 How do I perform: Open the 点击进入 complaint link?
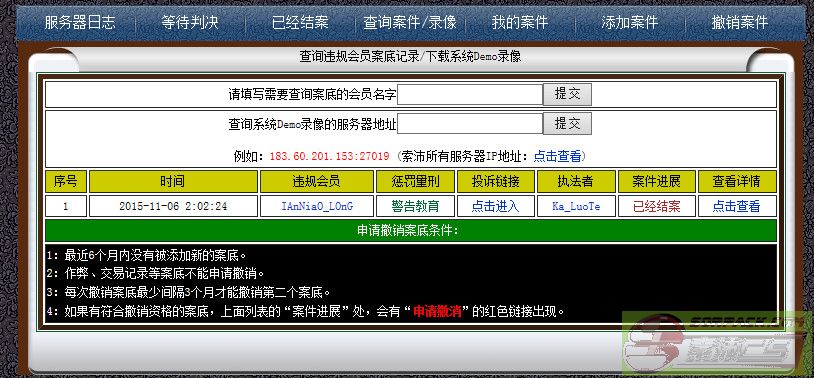coord(495,206)
